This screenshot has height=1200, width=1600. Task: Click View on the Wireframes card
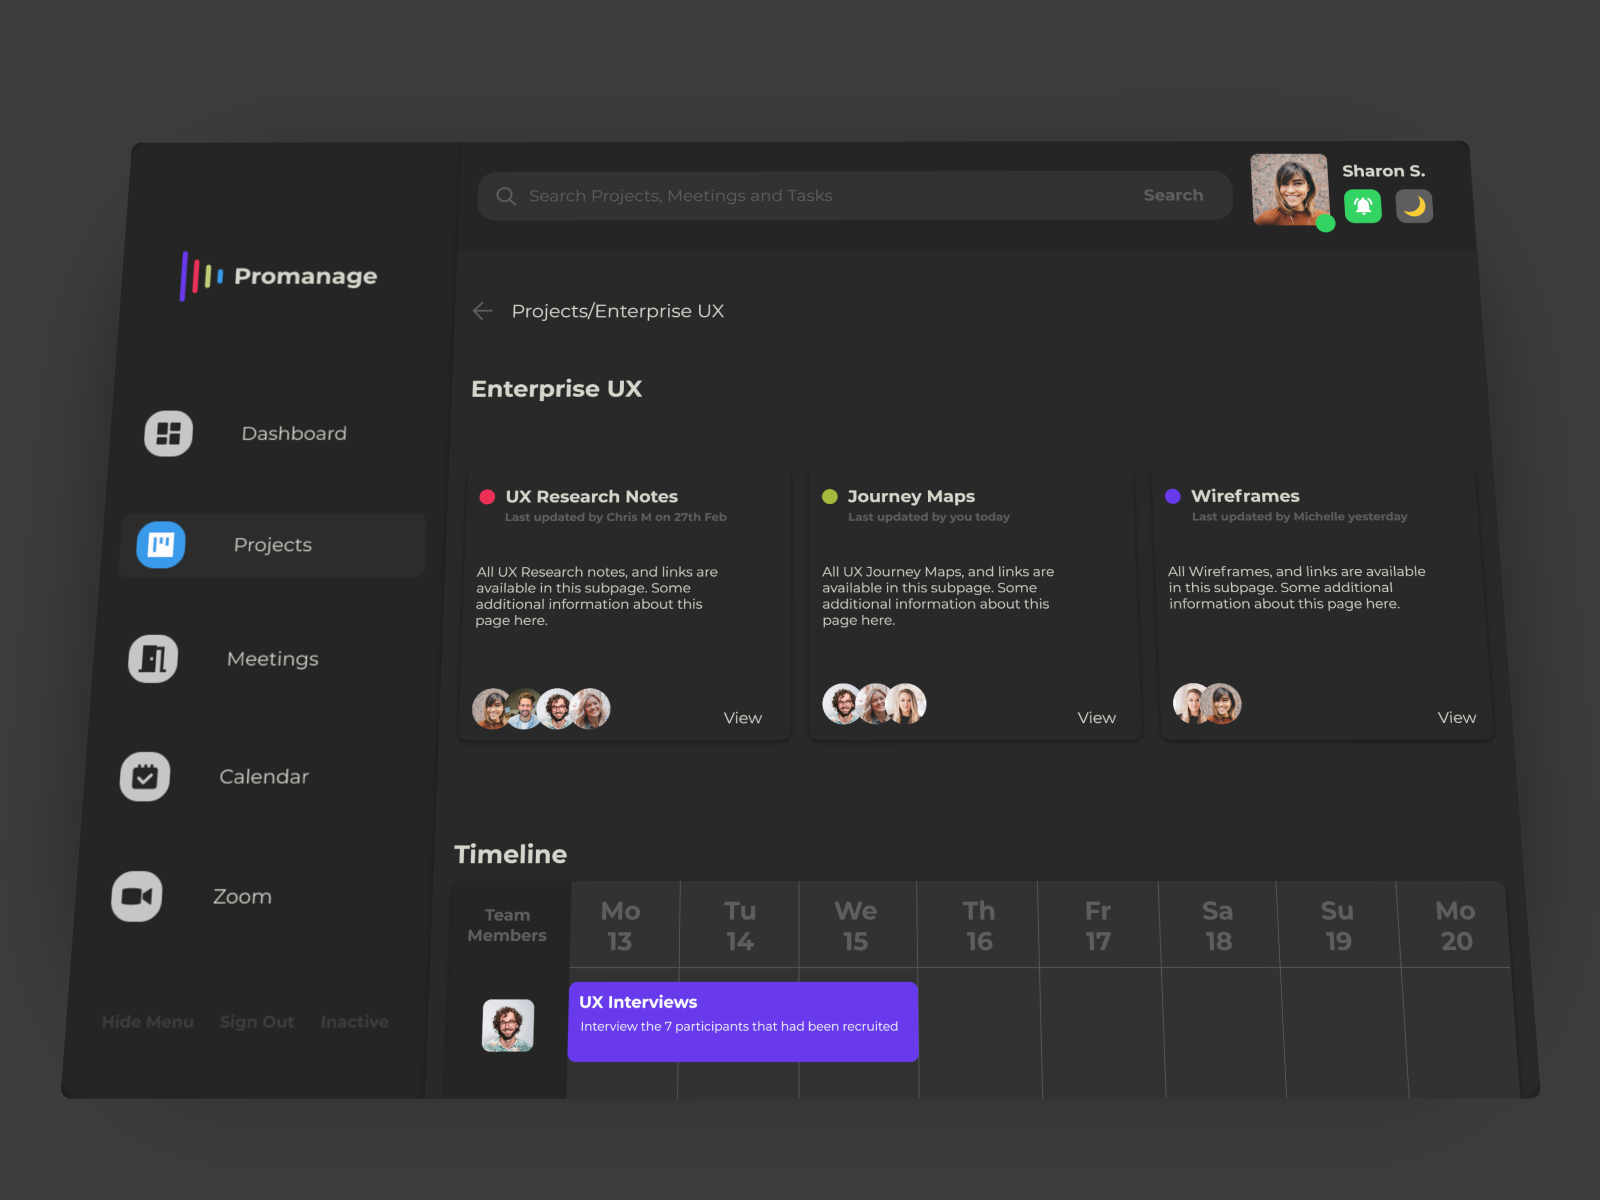[x=1456, y=717]
